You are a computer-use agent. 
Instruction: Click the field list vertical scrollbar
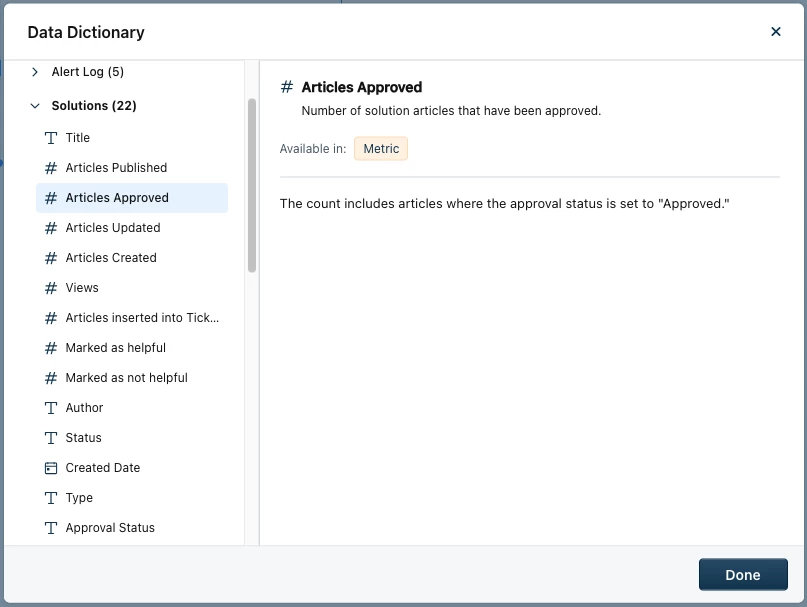click(252, 185)
